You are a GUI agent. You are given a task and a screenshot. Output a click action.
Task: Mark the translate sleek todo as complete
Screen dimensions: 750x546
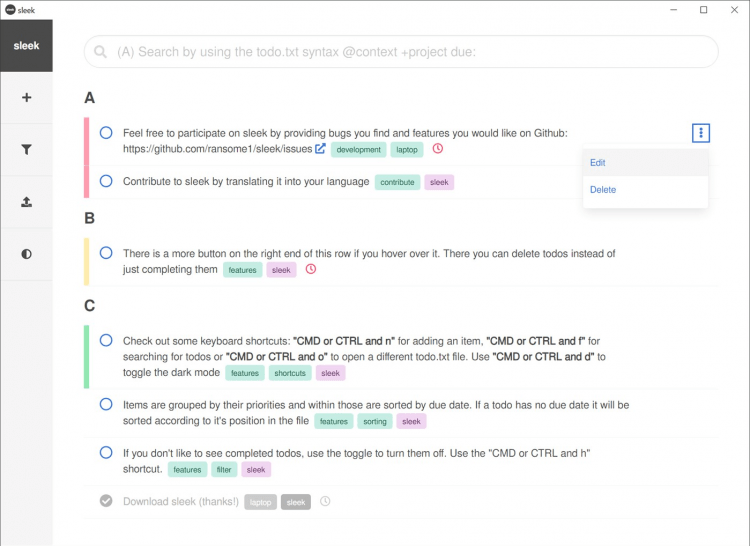tap(106, 181)
